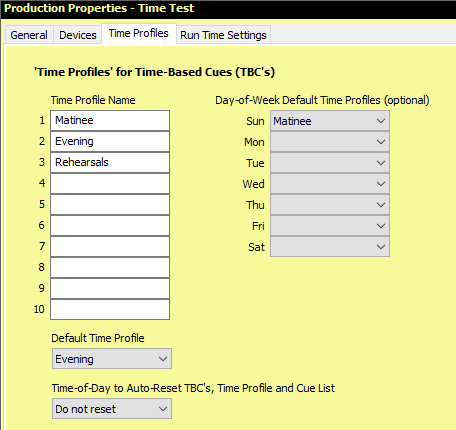Click the empty time profile field 7
Image resolution: width=456 pixels, height=430 pixels.
[110, 247]
